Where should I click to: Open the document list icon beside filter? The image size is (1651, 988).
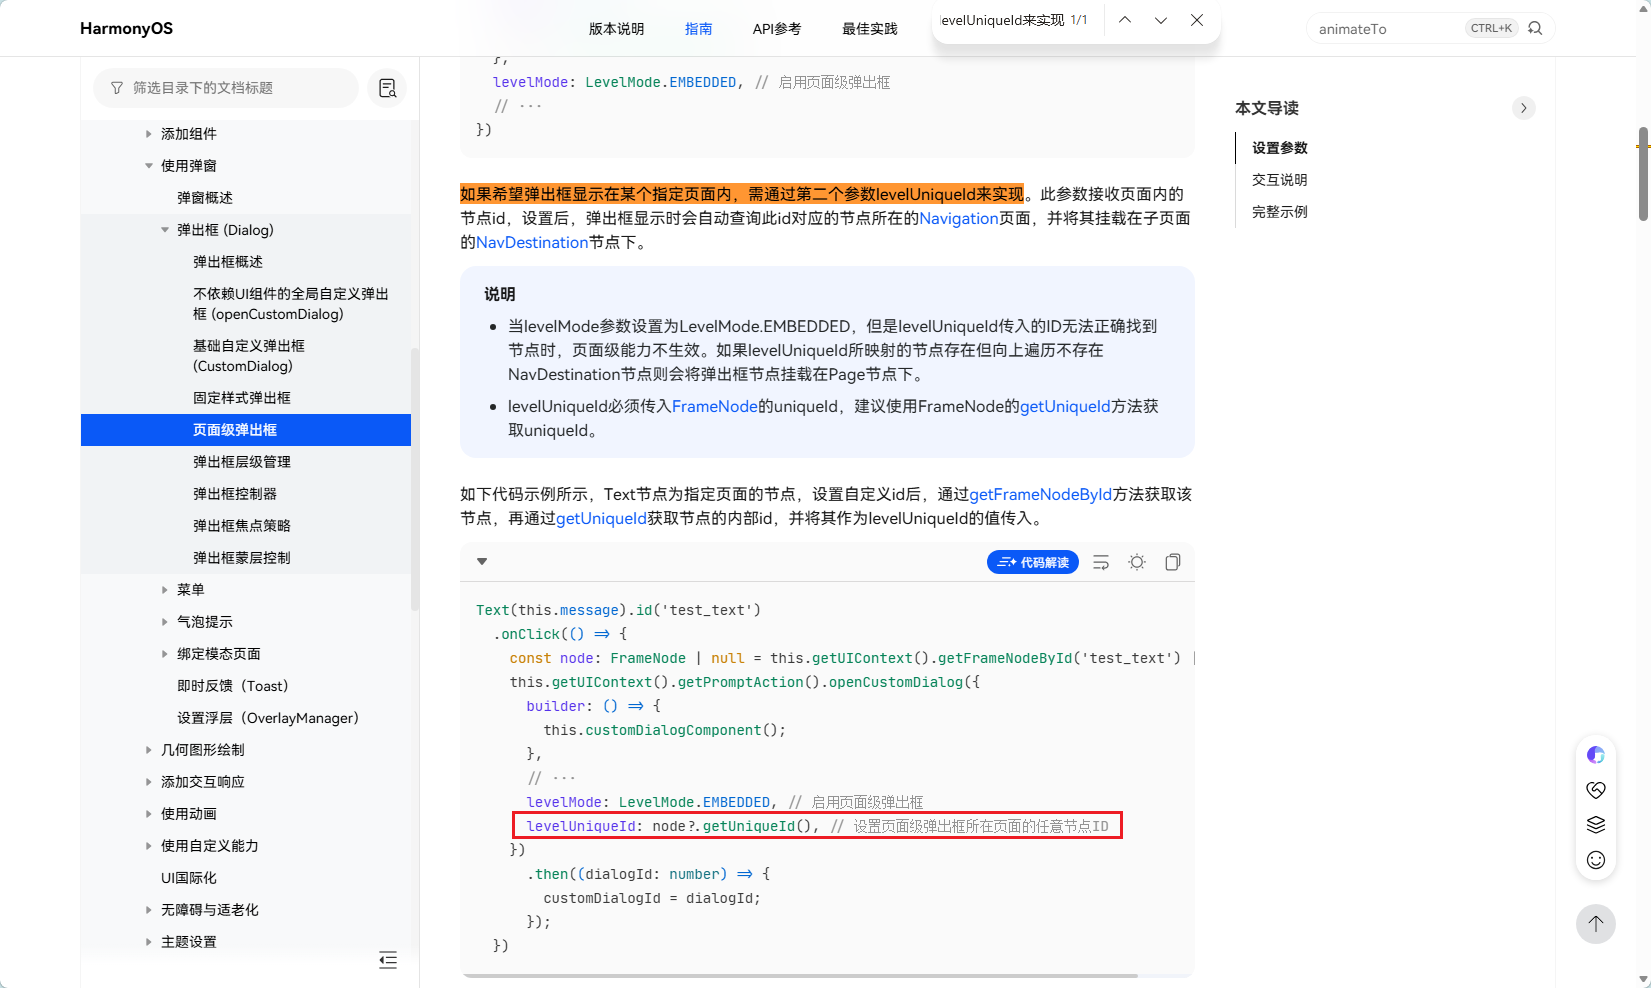click(387, 88)
